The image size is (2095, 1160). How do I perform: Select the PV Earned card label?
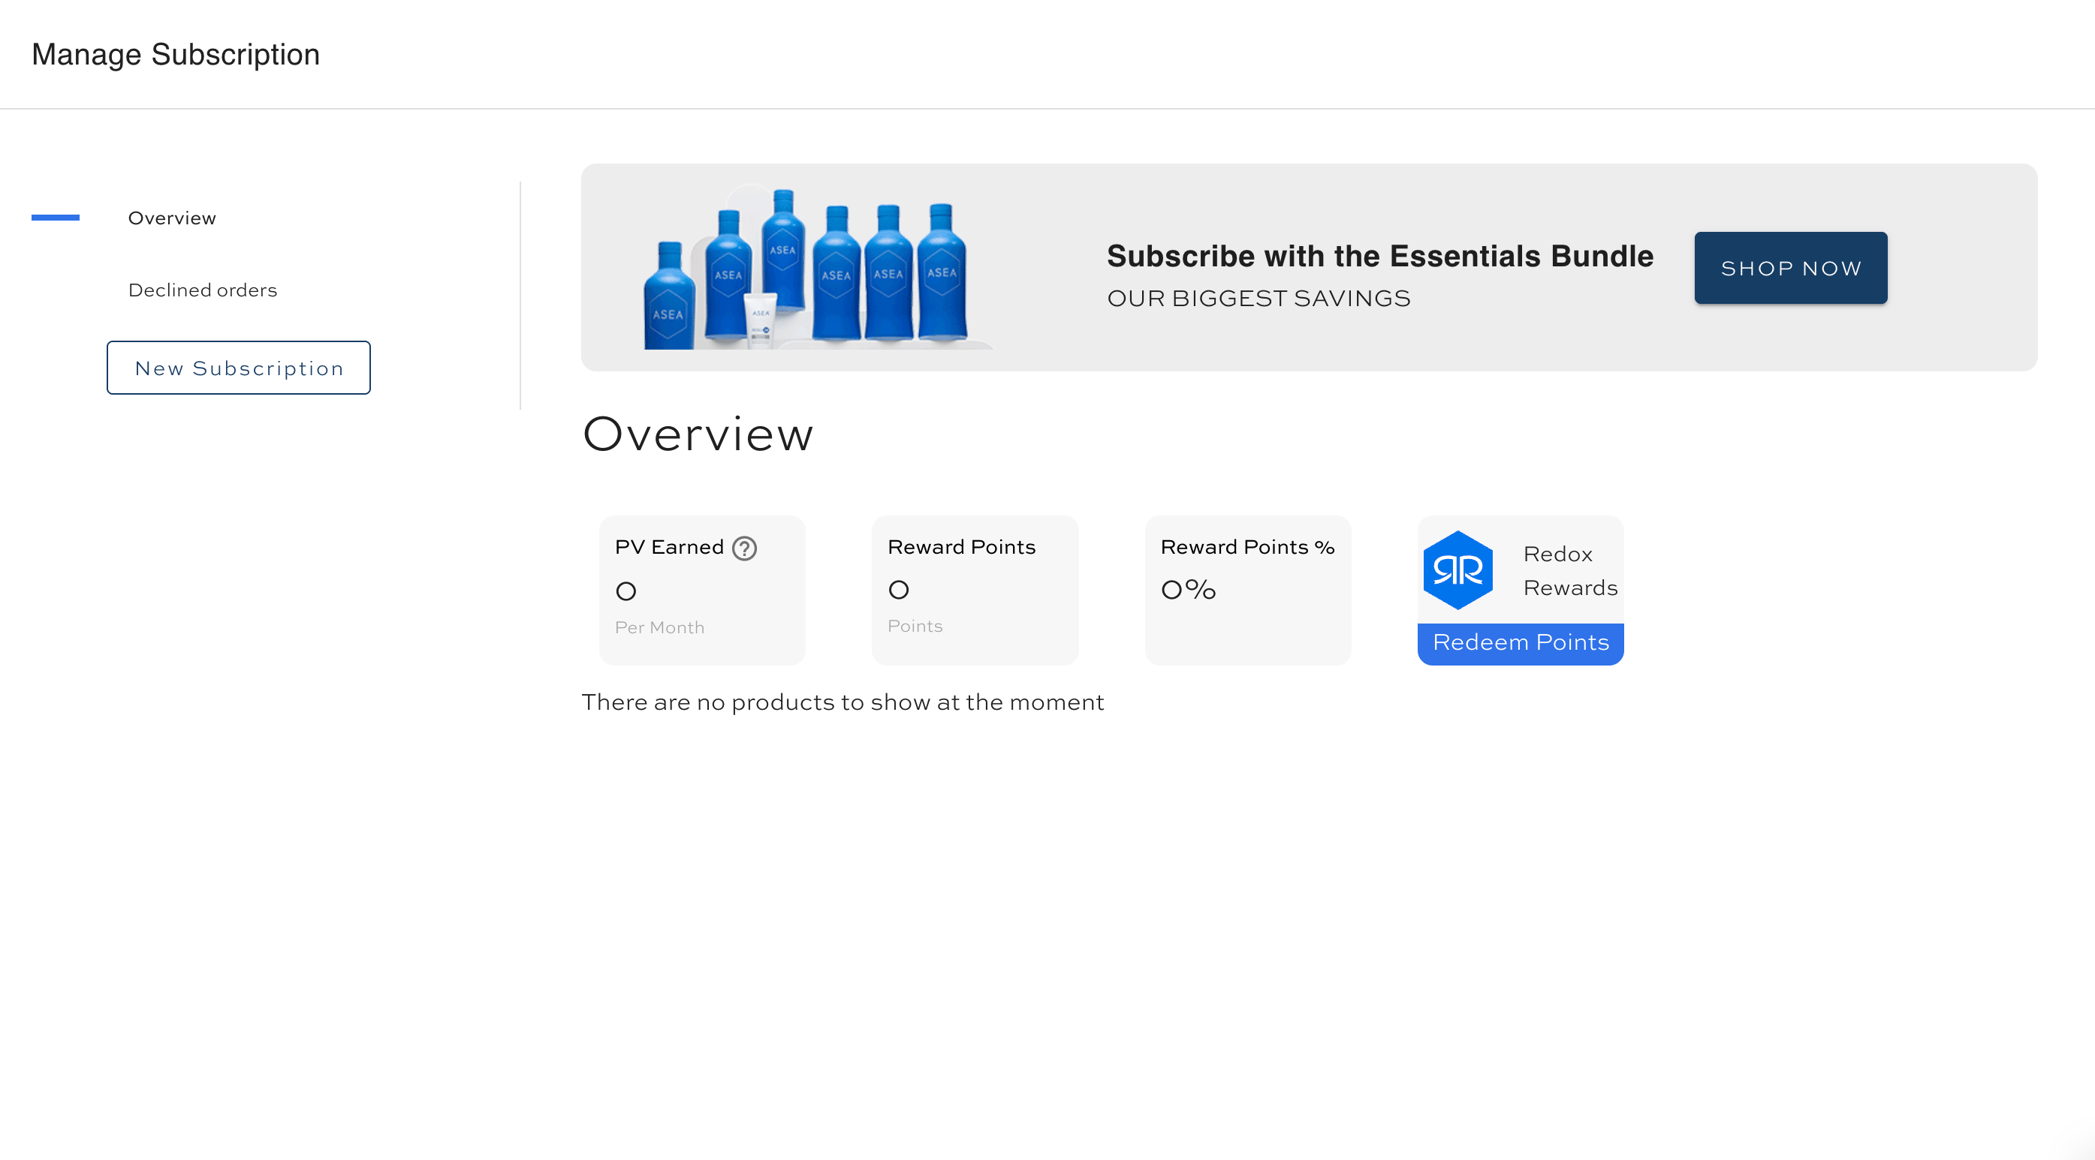click(x=669, y=547)
